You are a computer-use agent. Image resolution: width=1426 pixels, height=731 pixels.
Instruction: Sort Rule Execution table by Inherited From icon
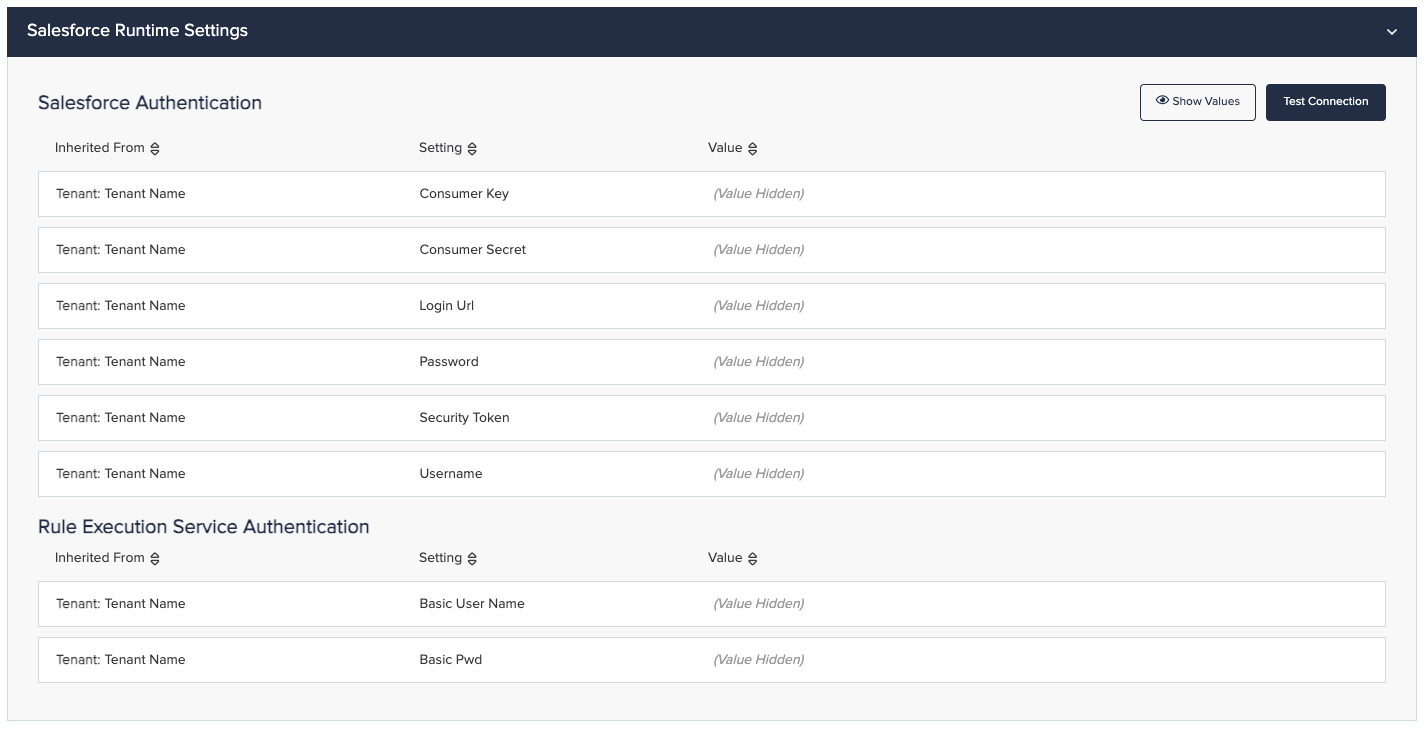pos(155,559)
